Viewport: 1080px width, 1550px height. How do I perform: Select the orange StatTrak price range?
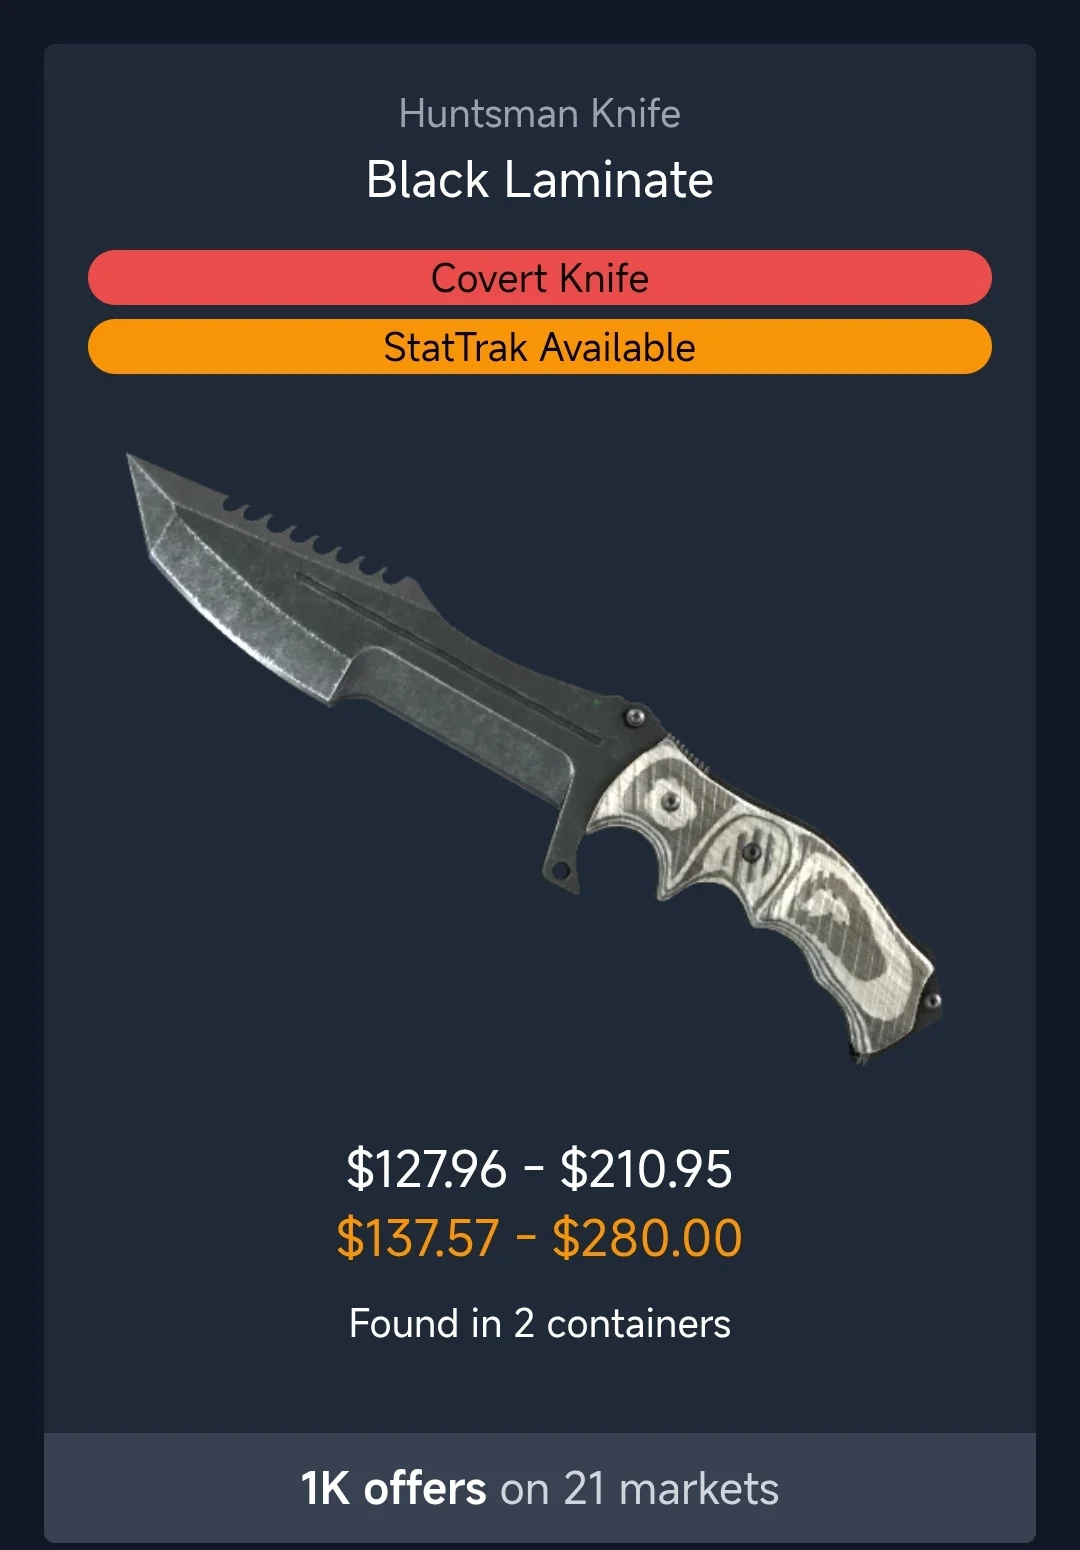tap(540, 1238)
